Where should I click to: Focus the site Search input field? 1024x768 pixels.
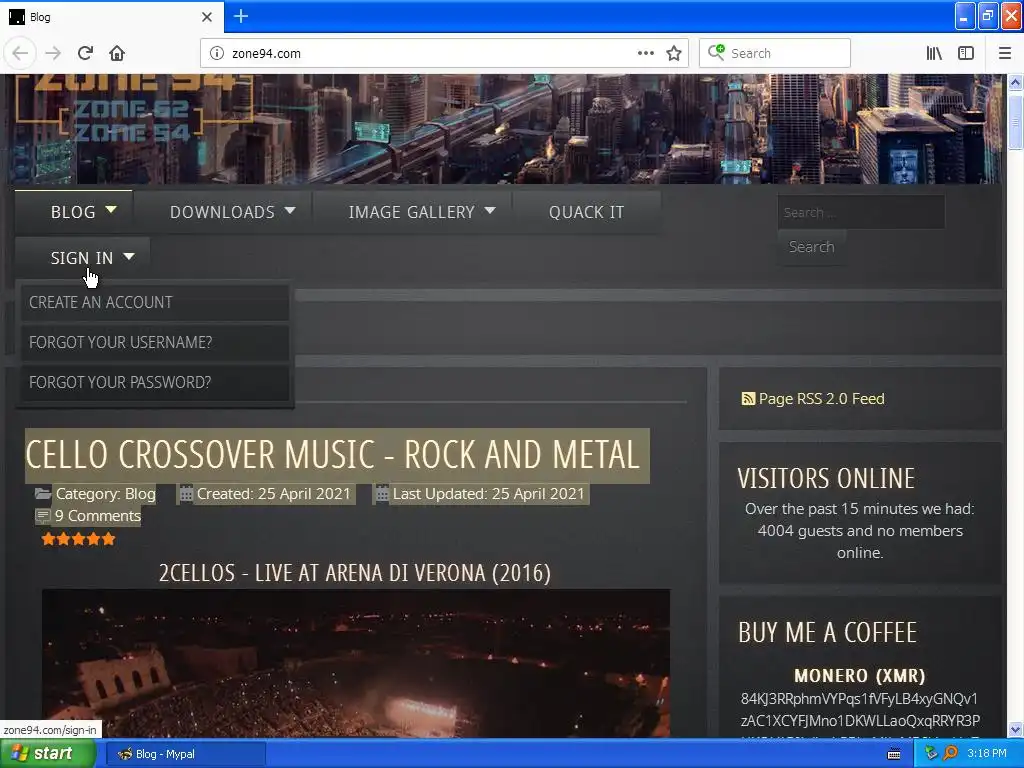point(861,212)
